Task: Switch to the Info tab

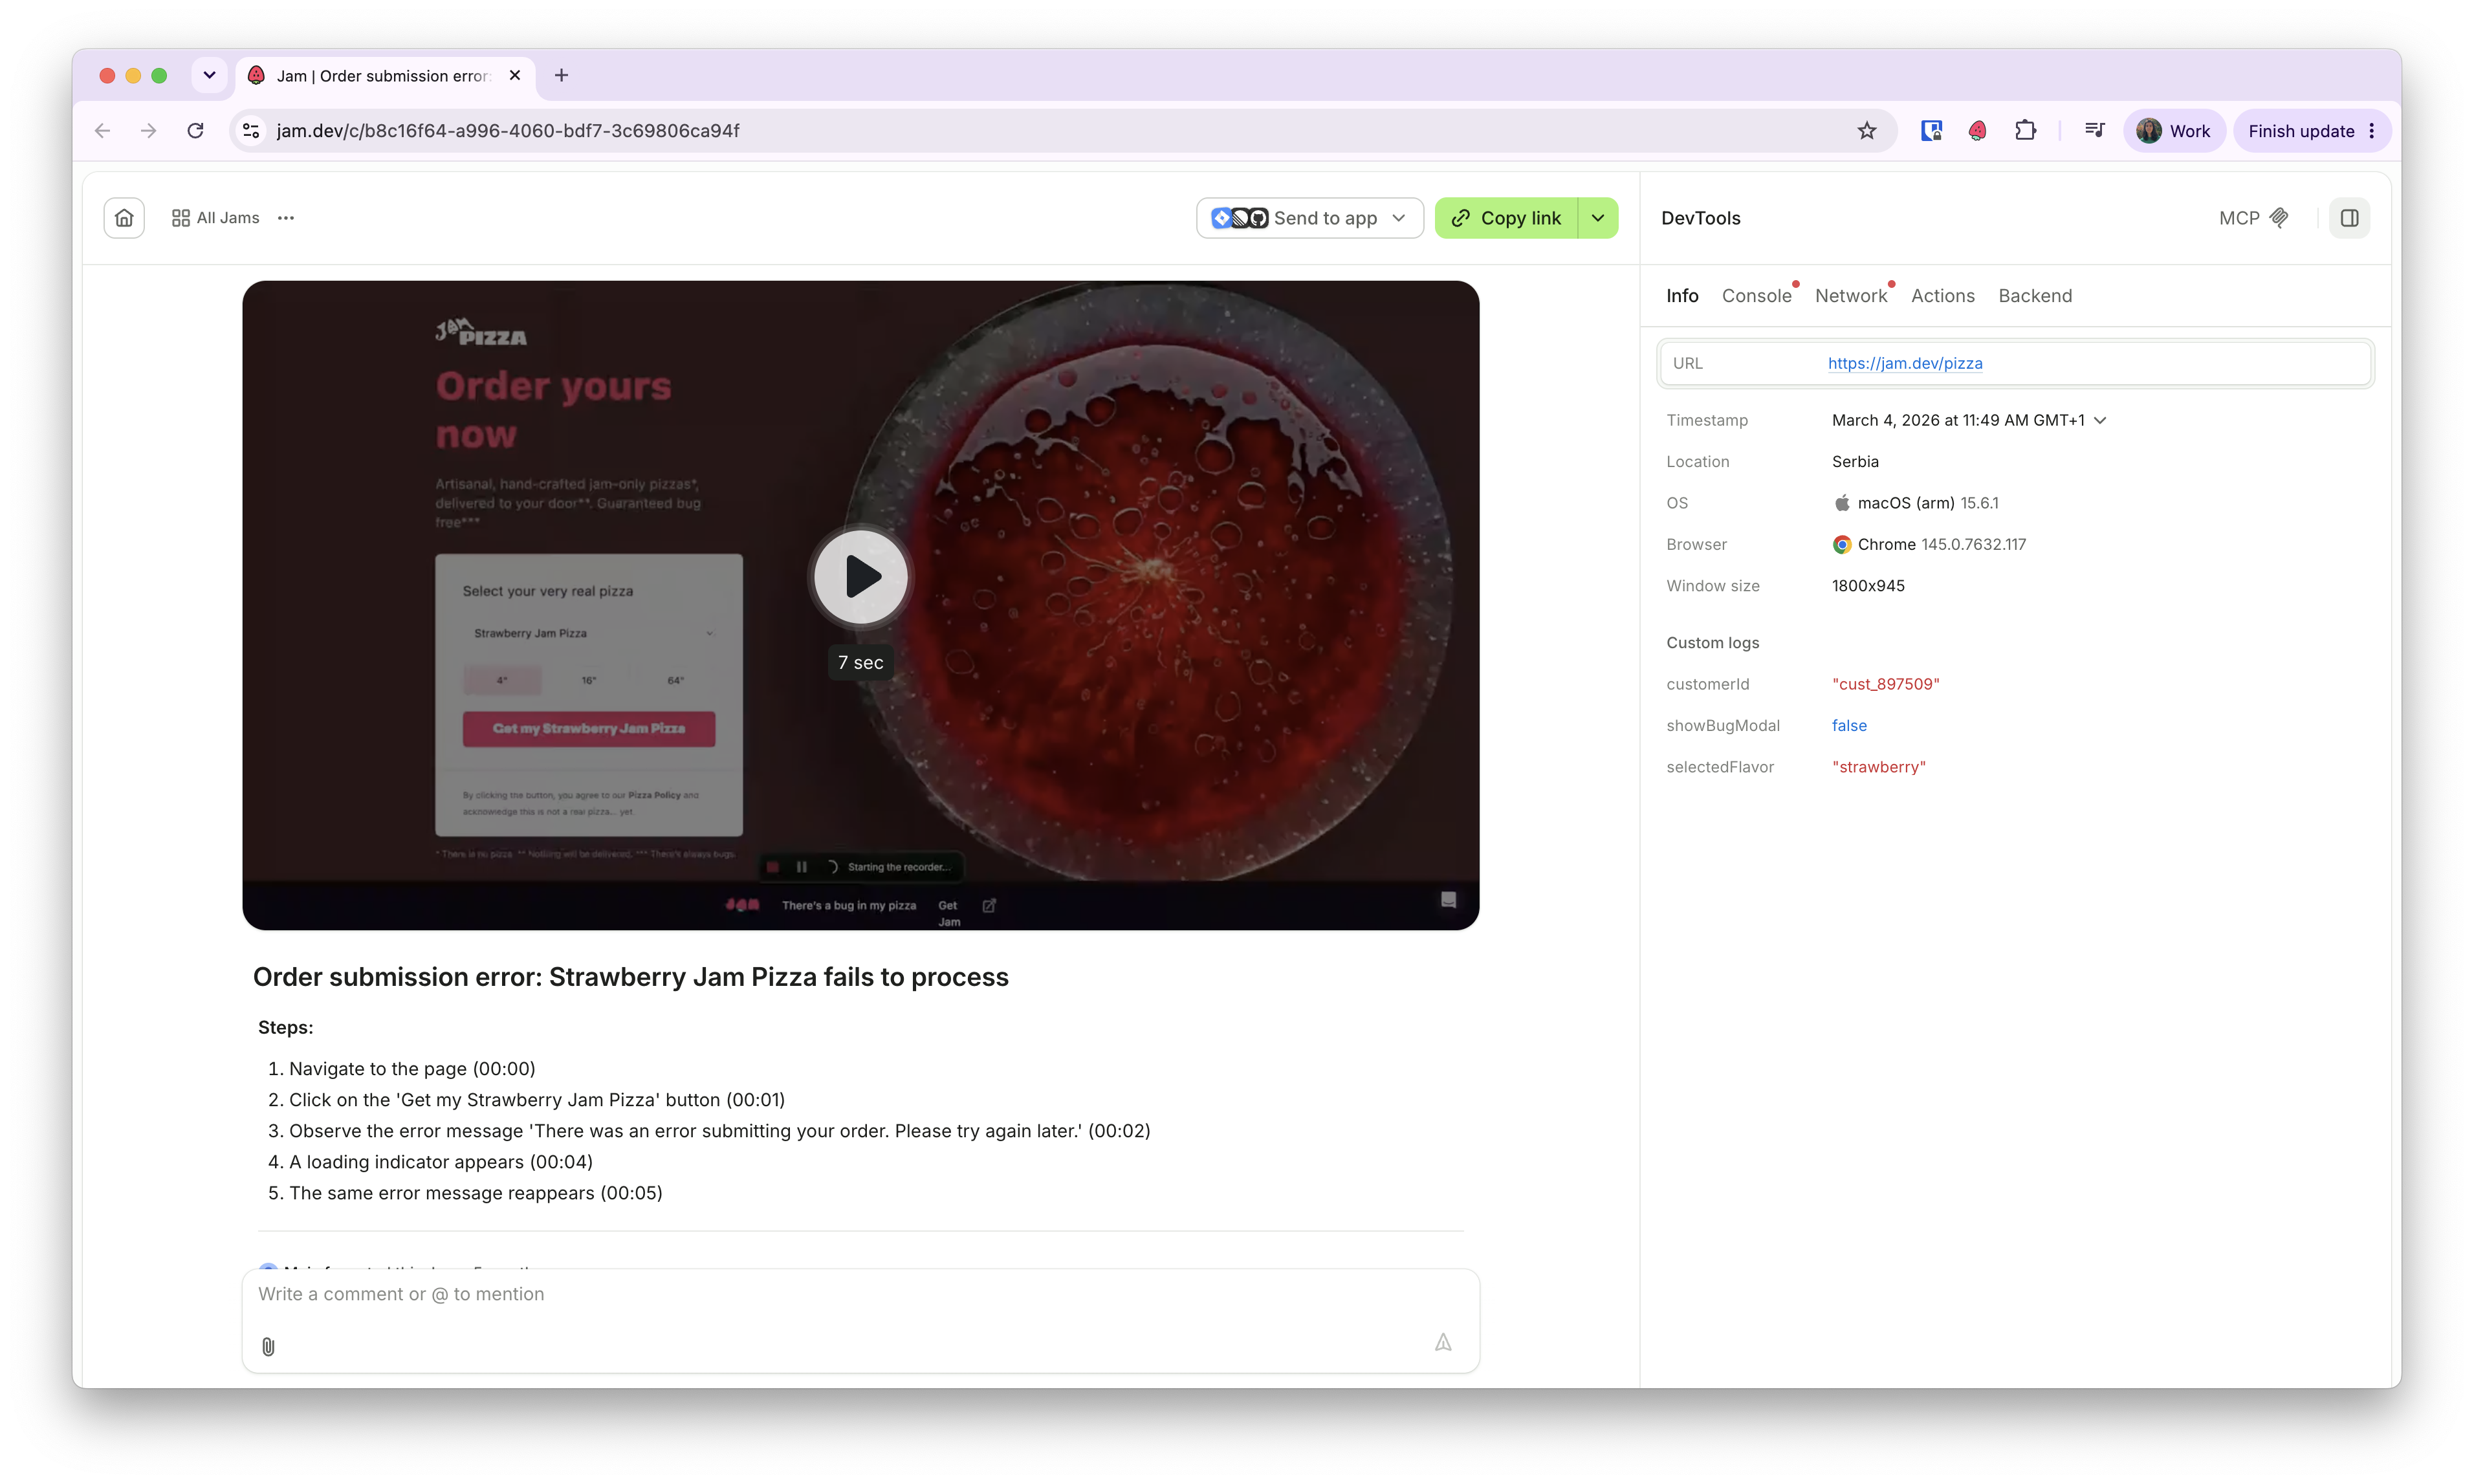Action: click(x=1682, y=296)
